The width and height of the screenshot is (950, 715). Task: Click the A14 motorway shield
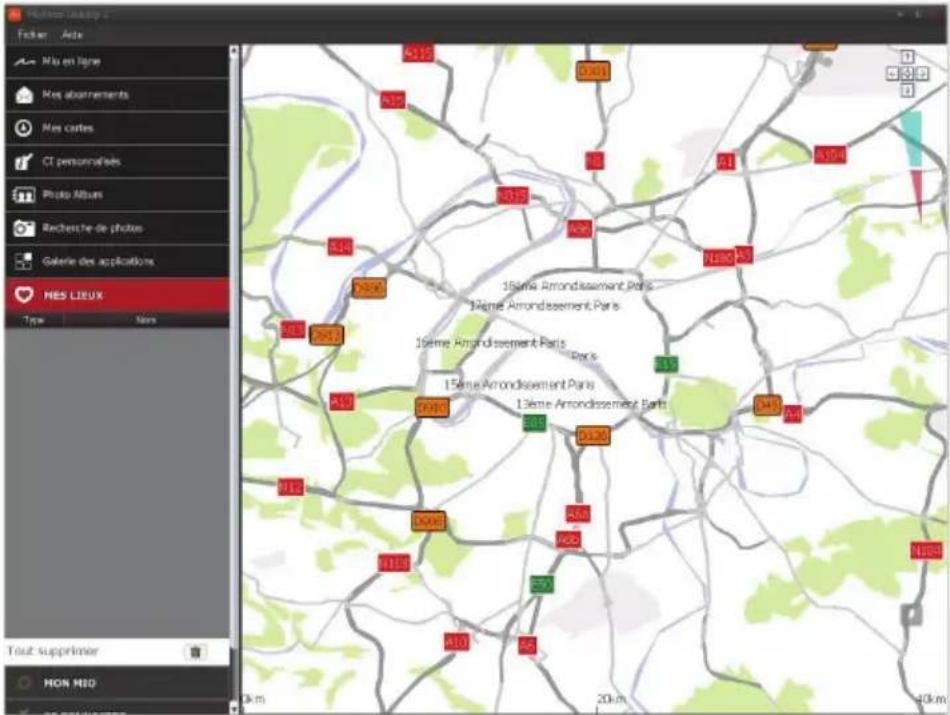(x=340, y=247)
